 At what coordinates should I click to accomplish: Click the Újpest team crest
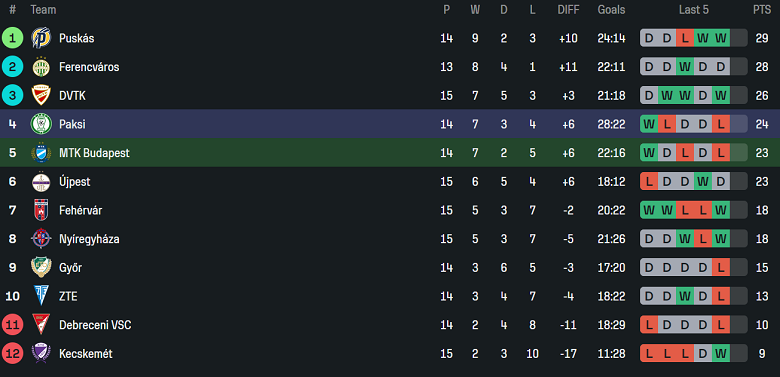[41, 182]
